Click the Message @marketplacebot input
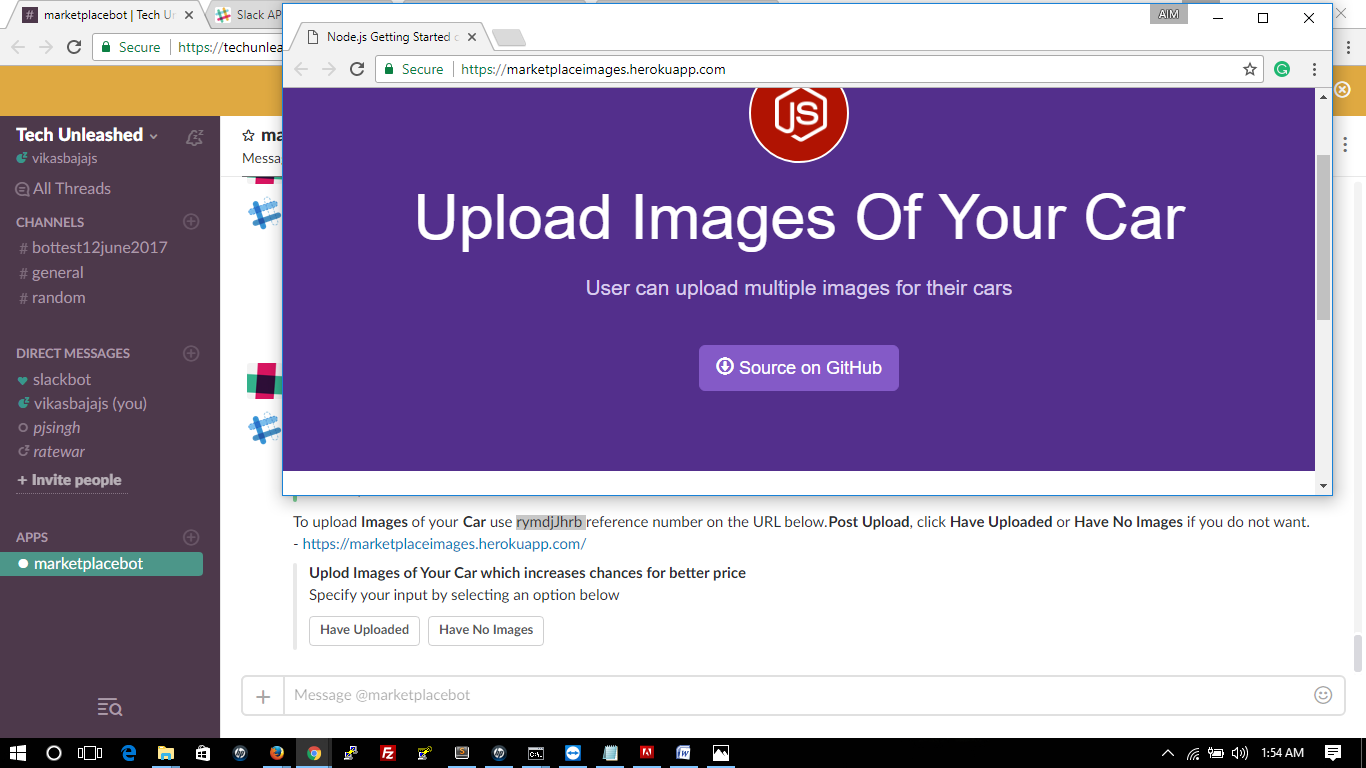The width and height of the screenshot is (1366, 768). pyautogui.click(x=798, y=695)
